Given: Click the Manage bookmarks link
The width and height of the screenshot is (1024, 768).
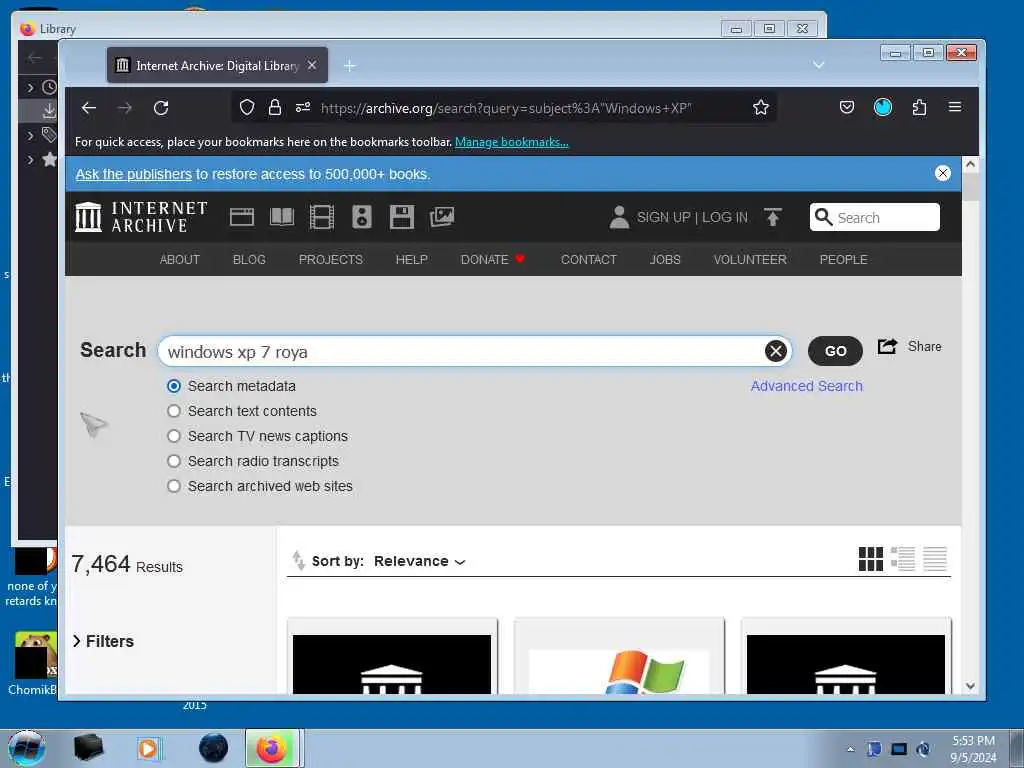Looking at the screenshot, I should tap(511, 142).
